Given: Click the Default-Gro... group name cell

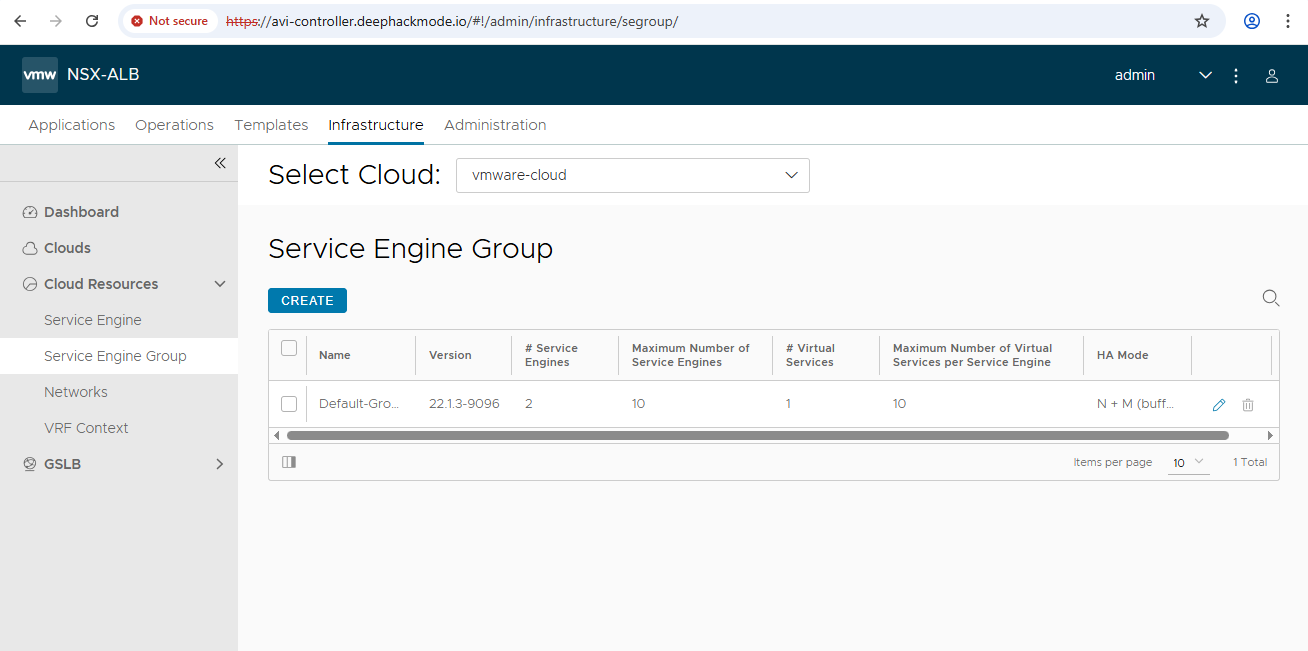Looking at the screenshot, I should 359,404.
